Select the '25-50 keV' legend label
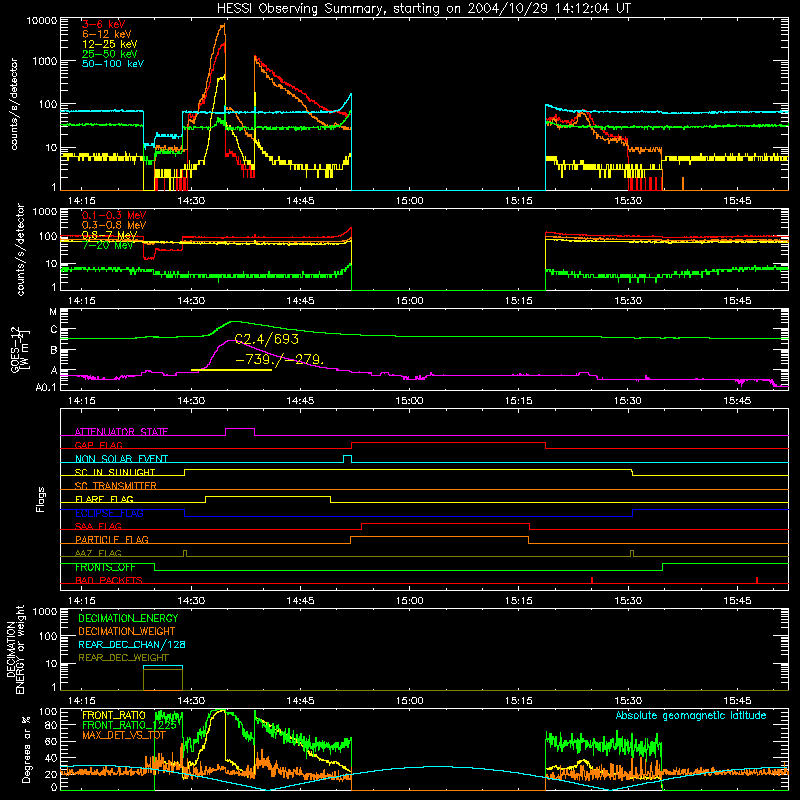Image resolution: width=800 pixels, height=800 pixels. (x=110, y=54)
